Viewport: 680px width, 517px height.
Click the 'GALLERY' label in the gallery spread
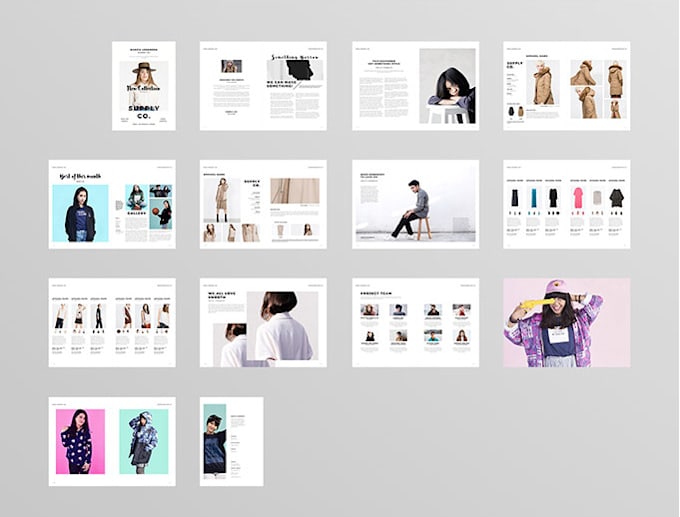pos(136,213)
